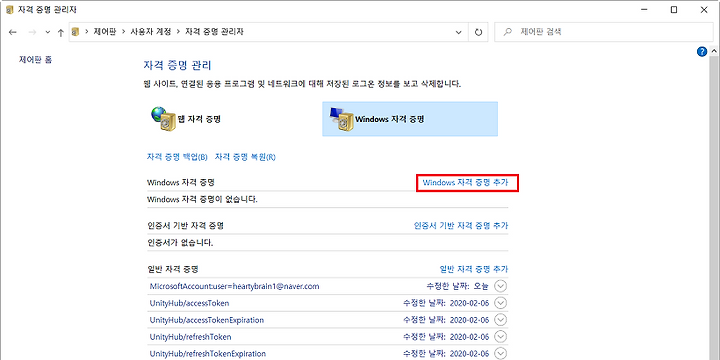Click the 제어판 검색 search field
The image size is (720, 360).
[x=604, y=32]
